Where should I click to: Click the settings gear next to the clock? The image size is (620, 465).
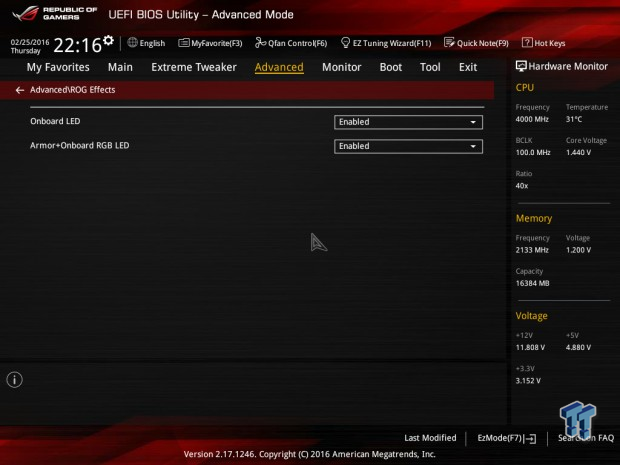click(x=108, y=40)
